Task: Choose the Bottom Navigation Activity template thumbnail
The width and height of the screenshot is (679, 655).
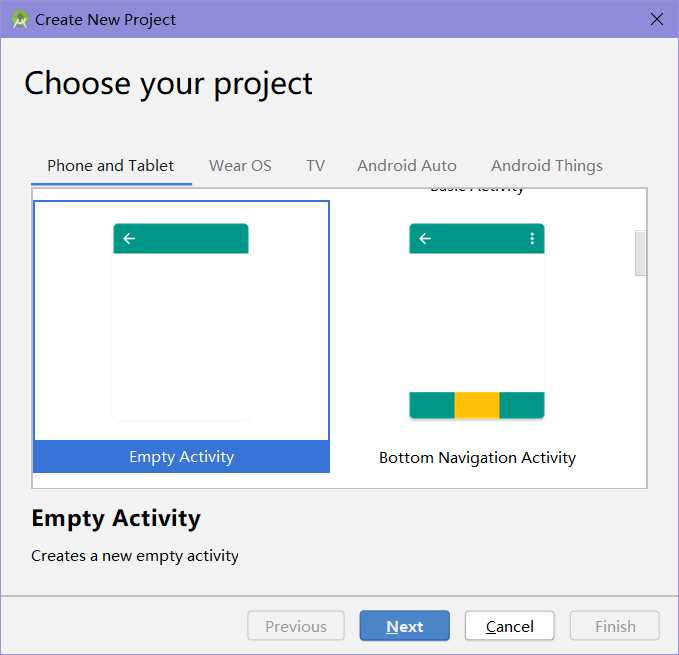Action: [477, 321]
